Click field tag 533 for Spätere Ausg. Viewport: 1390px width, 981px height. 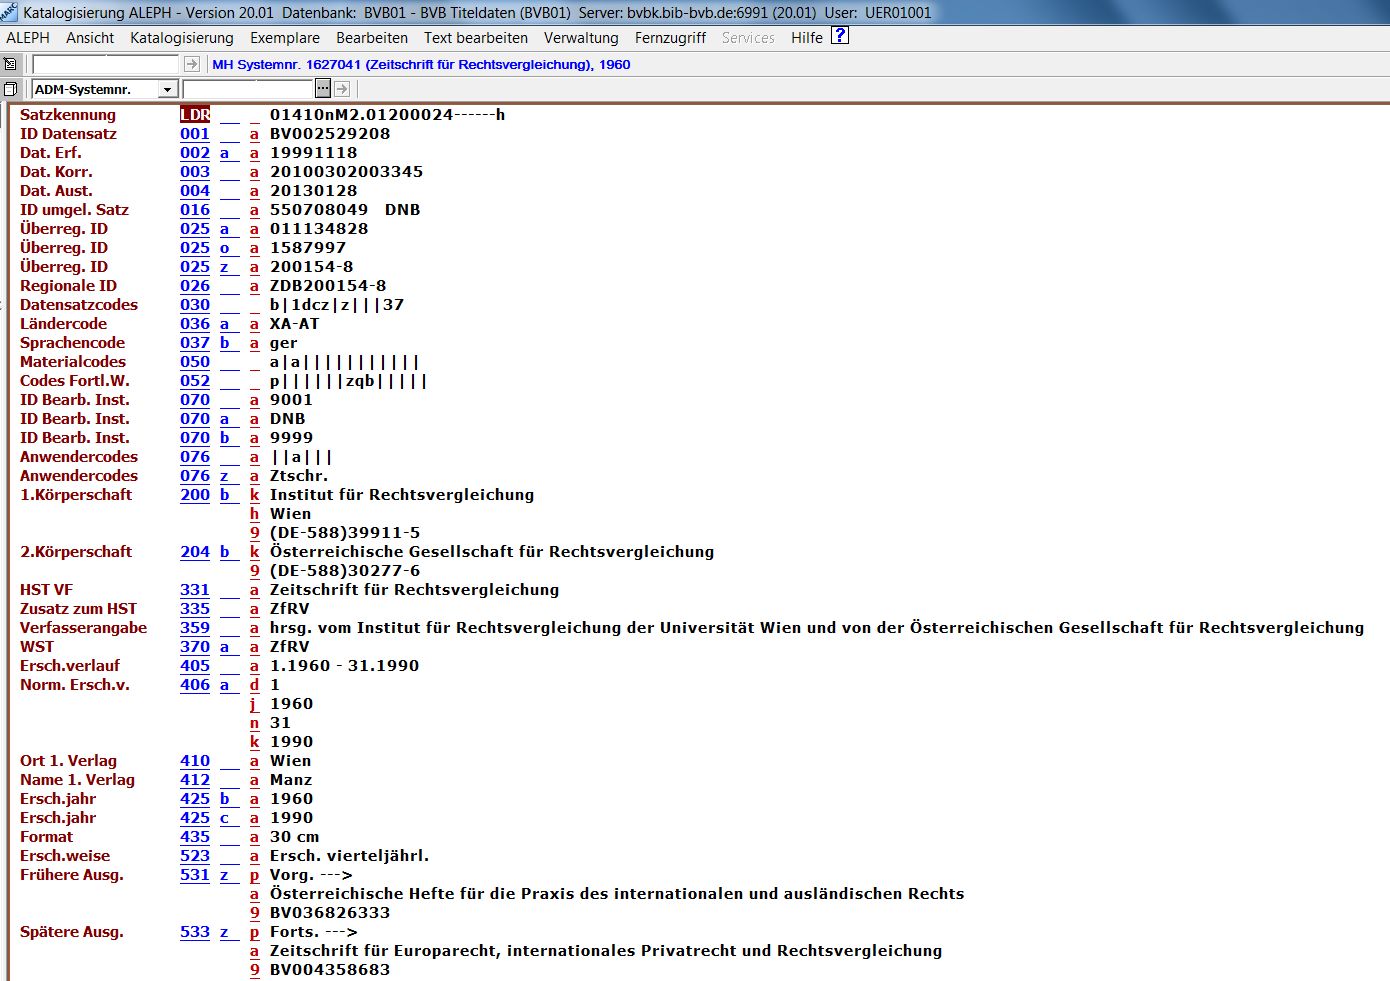coord(195,932)
